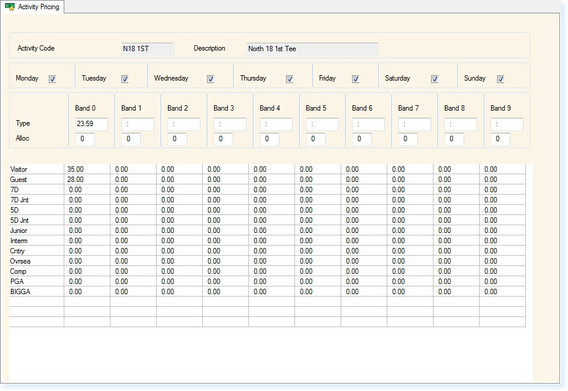Click the Band 9 Type time field
This screenshot has width=568, height=391.
pyautogui.click(x=507, y=124)
